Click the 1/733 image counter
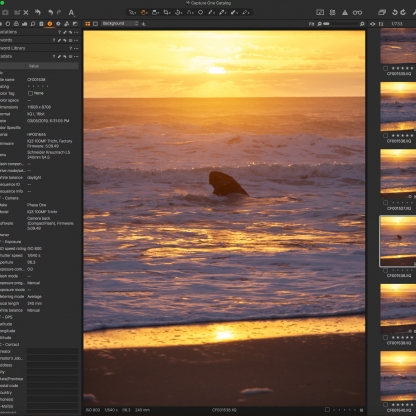This screenshot has width=416, height=416. click(397, 24)
